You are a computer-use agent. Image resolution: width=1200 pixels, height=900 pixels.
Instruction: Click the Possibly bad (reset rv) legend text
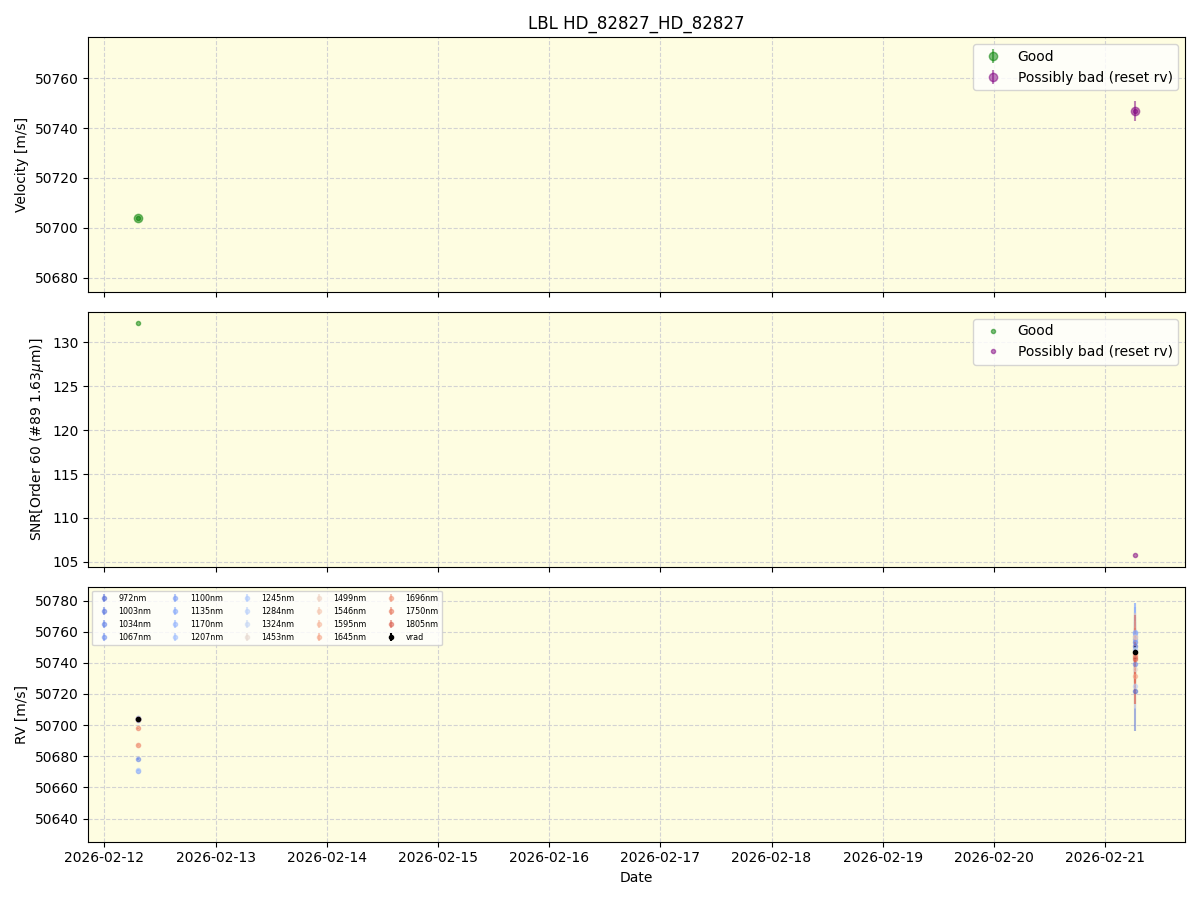1094,77
